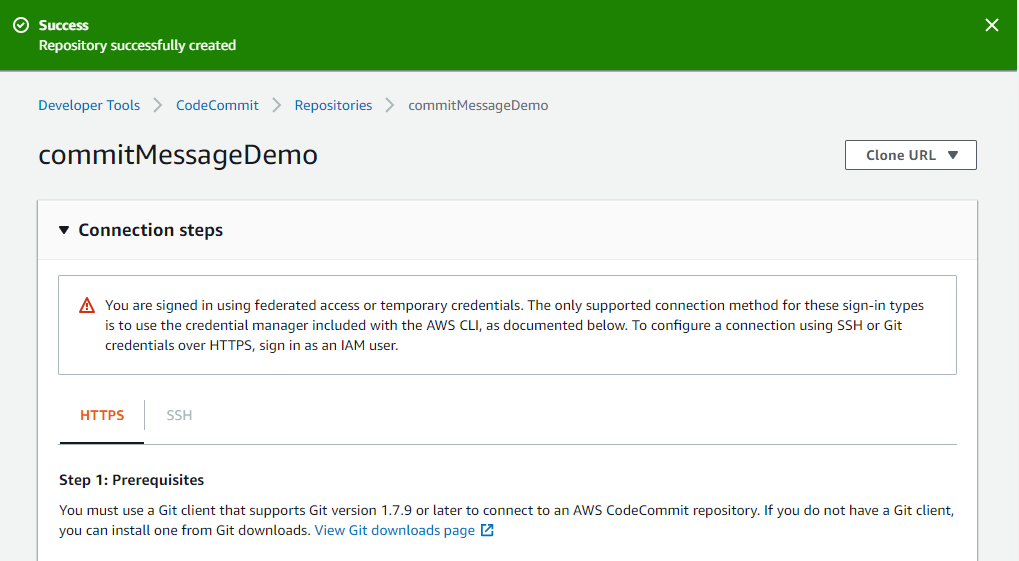Click the Step 1: Prerequisites heading
The width and height of the screenshot is (1019, 561).
pos(131,480)
